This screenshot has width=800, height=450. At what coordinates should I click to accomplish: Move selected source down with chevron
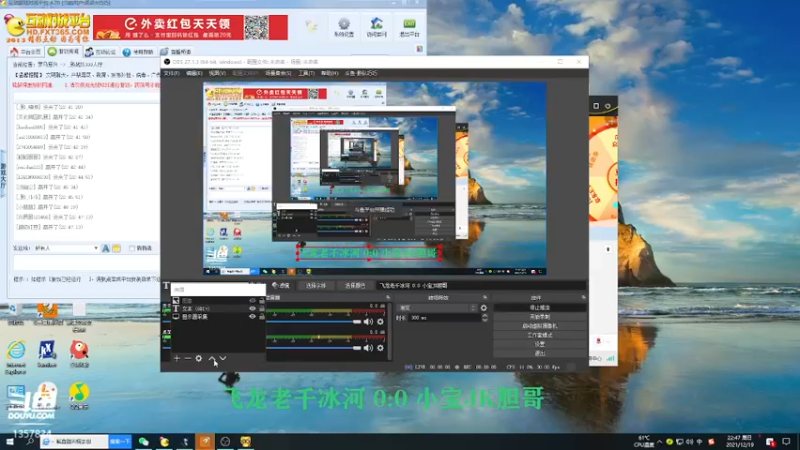(223, 359)
